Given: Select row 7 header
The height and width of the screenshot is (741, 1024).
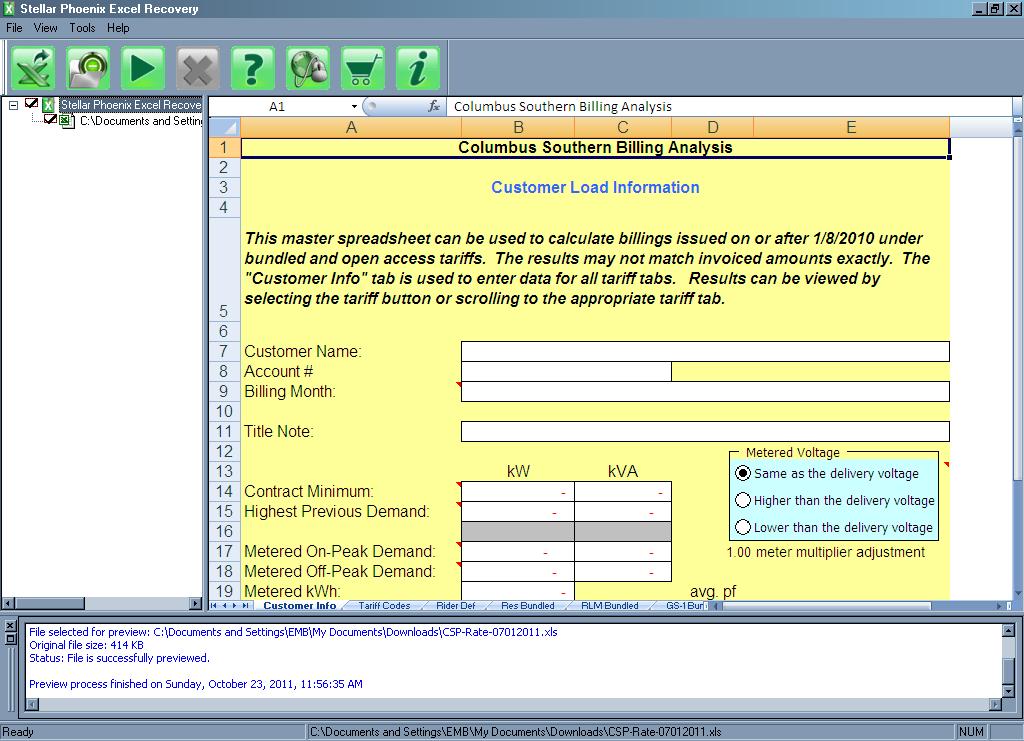Looking at the screenshot, I should click(224, 351).
